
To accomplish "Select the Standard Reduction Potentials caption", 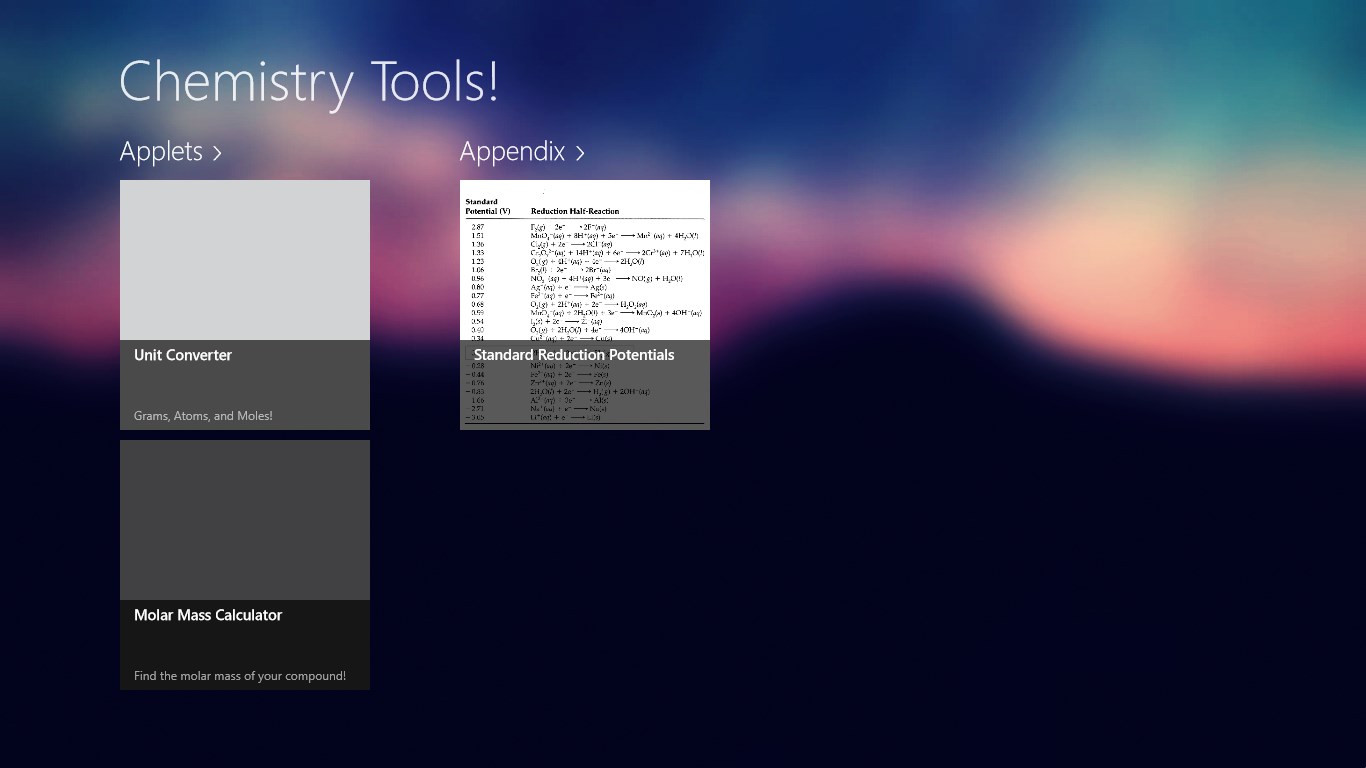I will tap(574, 355).
